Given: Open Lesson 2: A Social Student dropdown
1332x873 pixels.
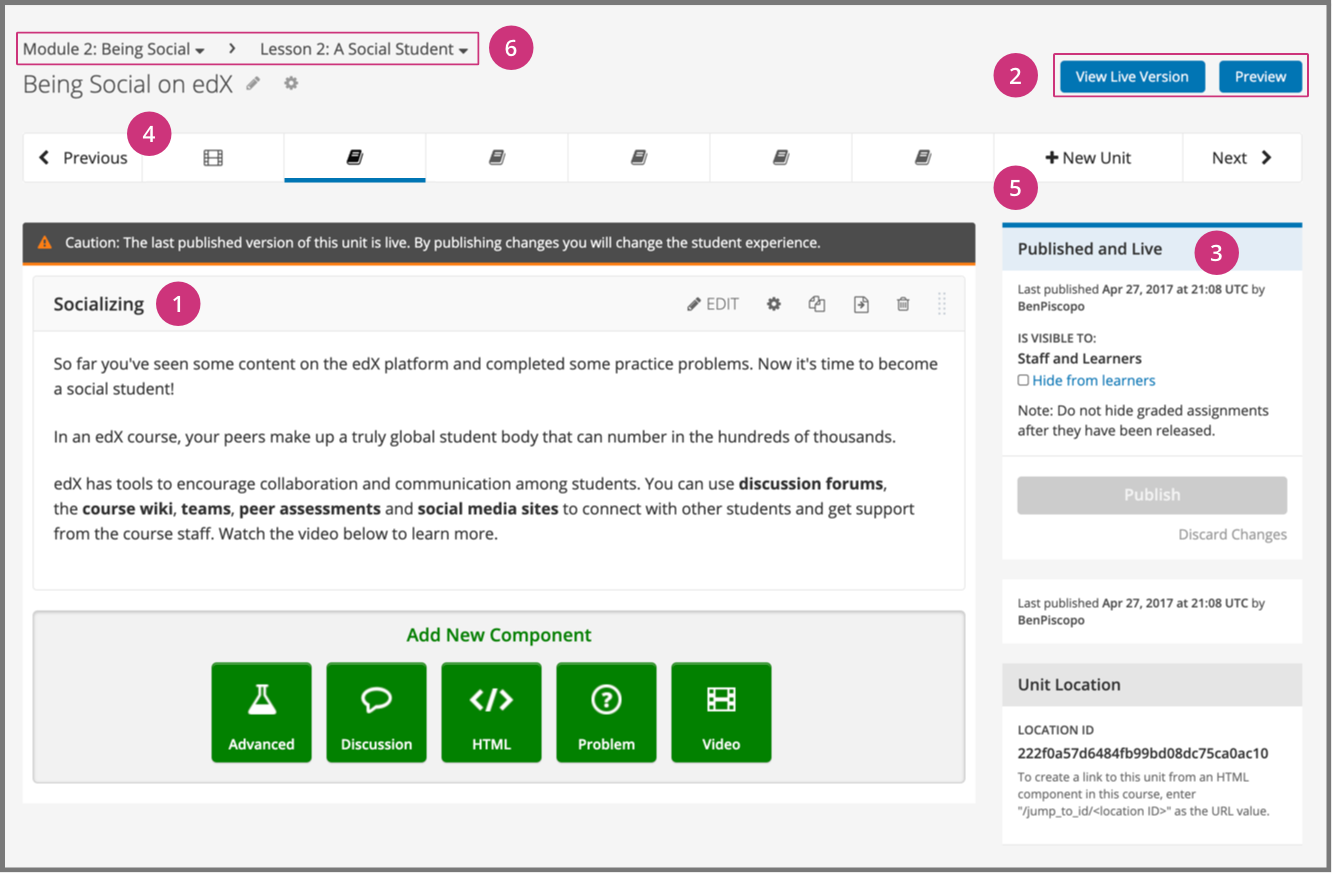Looking at the screenshot, I should click(x=364, y=49).
